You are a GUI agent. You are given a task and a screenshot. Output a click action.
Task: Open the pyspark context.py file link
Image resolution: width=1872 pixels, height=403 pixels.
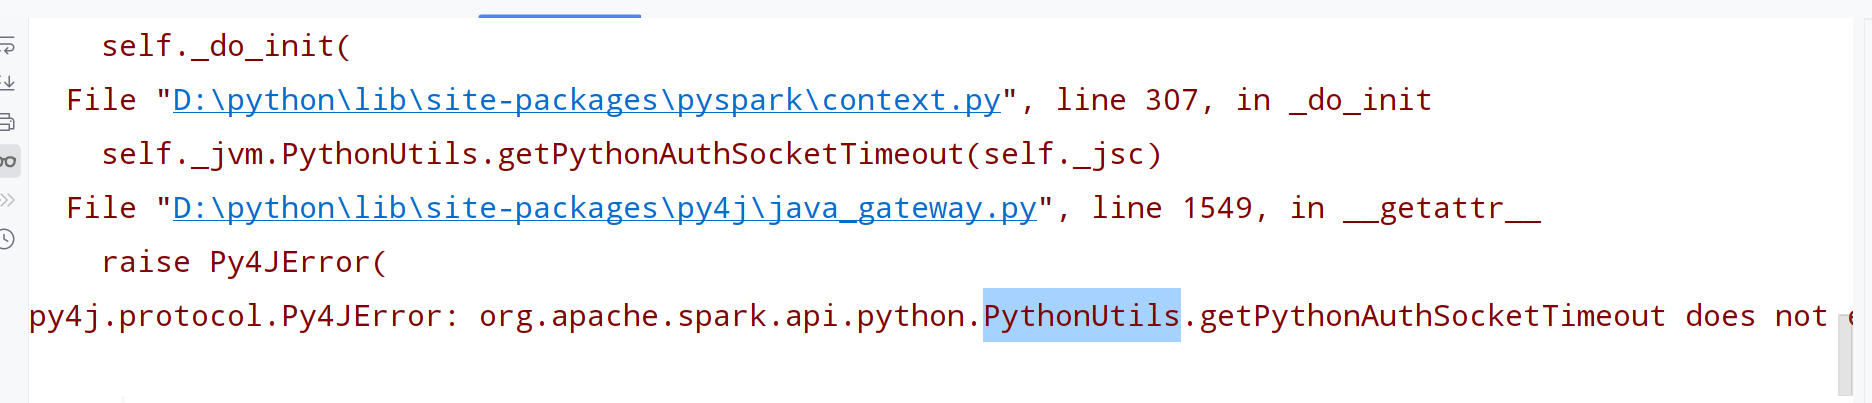pos(586,100)
